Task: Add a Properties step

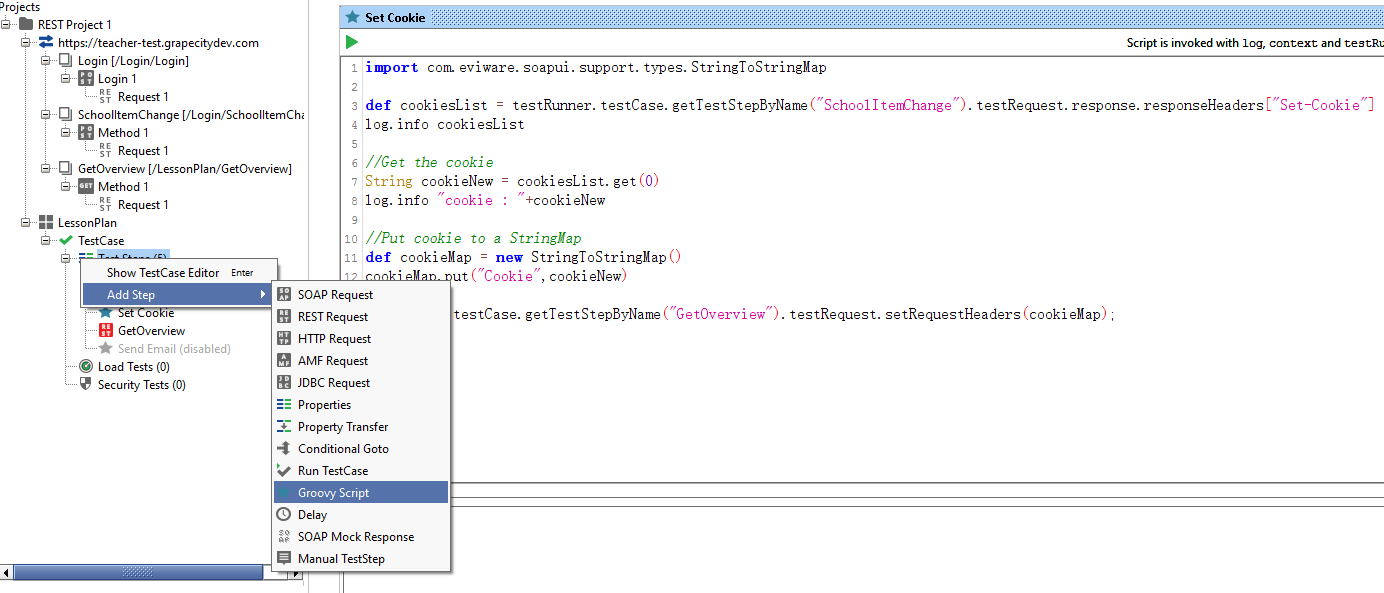Action: point(361,405)
